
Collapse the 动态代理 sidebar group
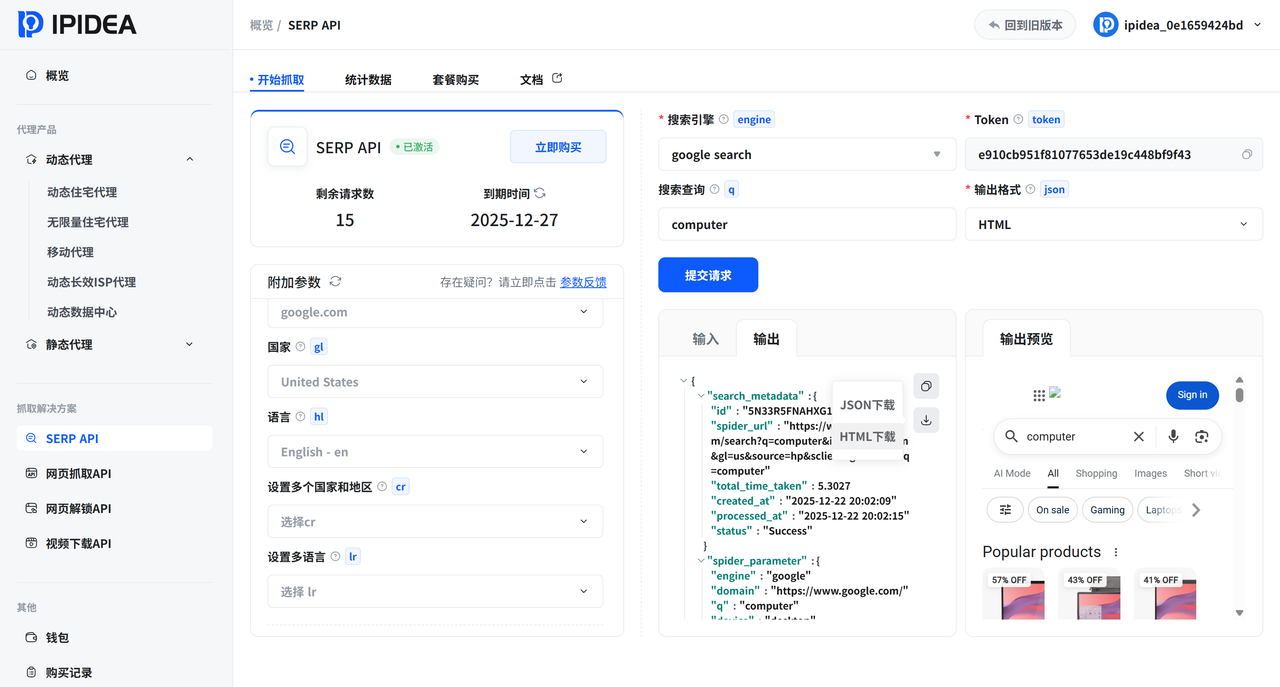click(190, 159)
